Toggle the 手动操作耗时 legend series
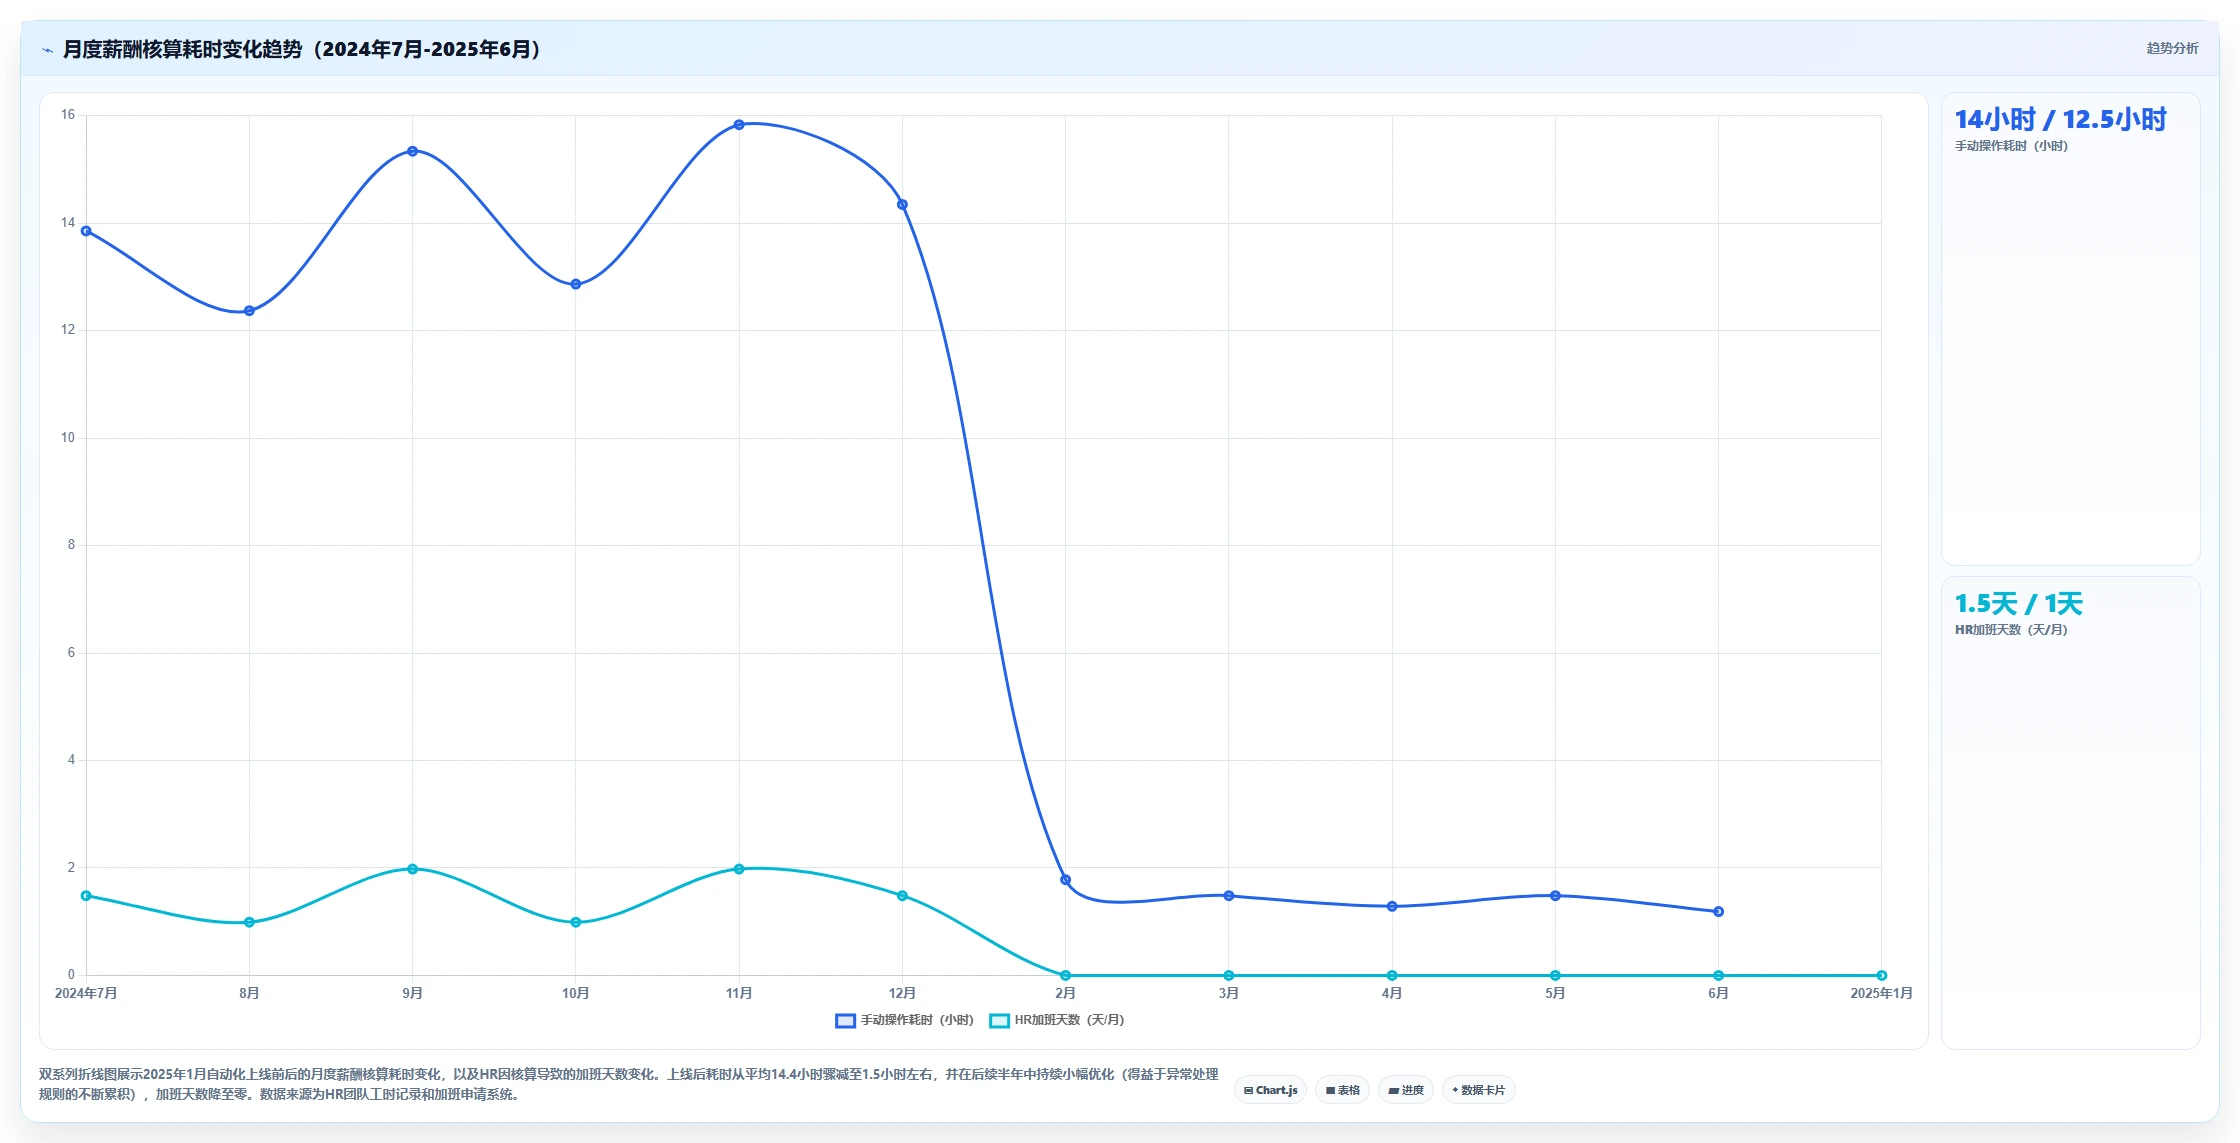2240x1143 pixels. [904, 1020]
